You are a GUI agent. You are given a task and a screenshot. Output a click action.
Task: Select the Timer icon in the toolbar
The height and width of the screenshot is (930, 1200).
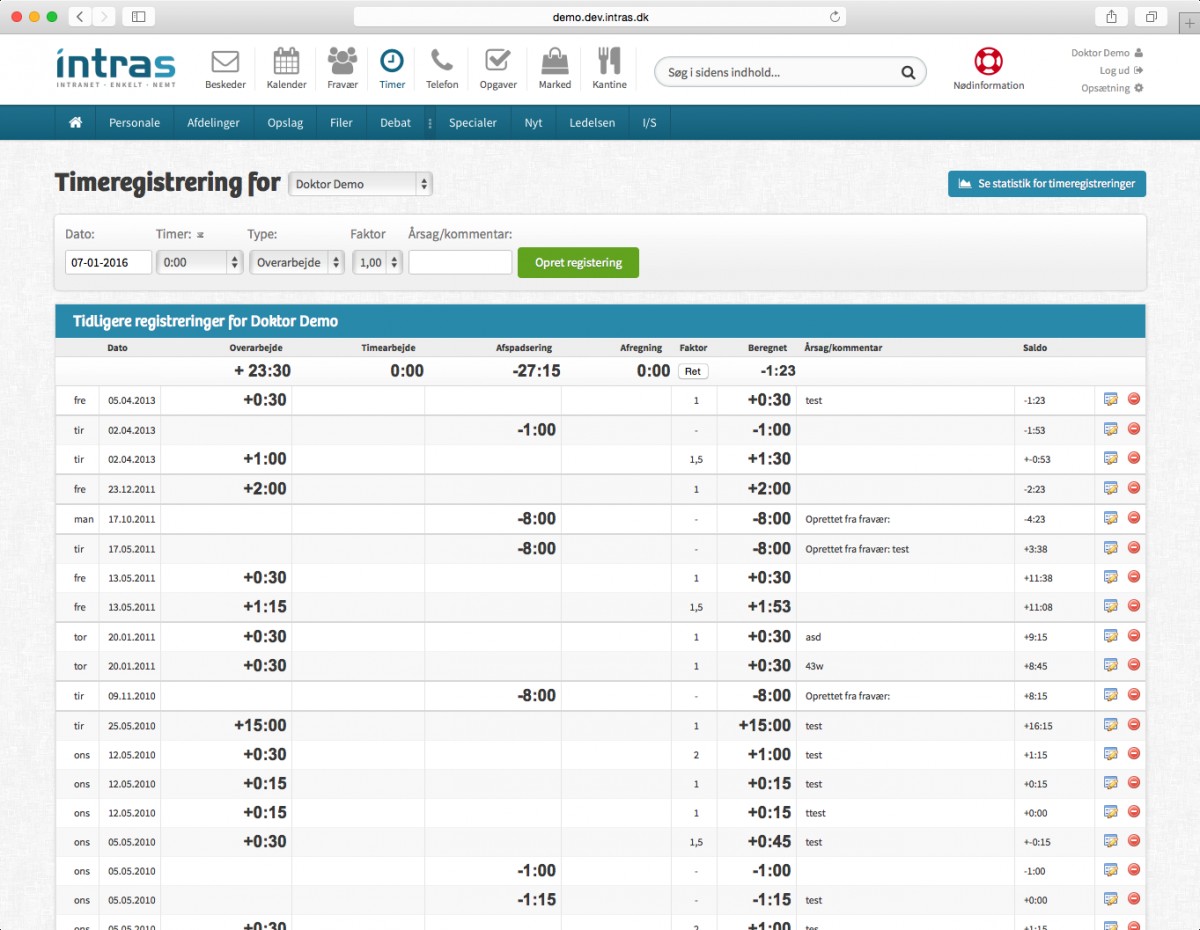click(391, 66)
